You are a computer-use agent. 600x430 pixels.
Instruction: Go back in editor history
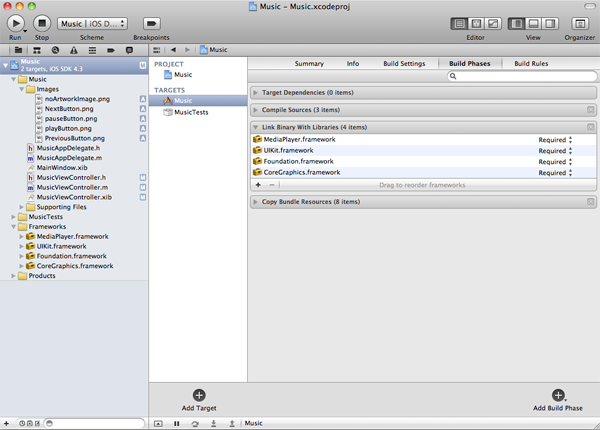coord(173,50)
